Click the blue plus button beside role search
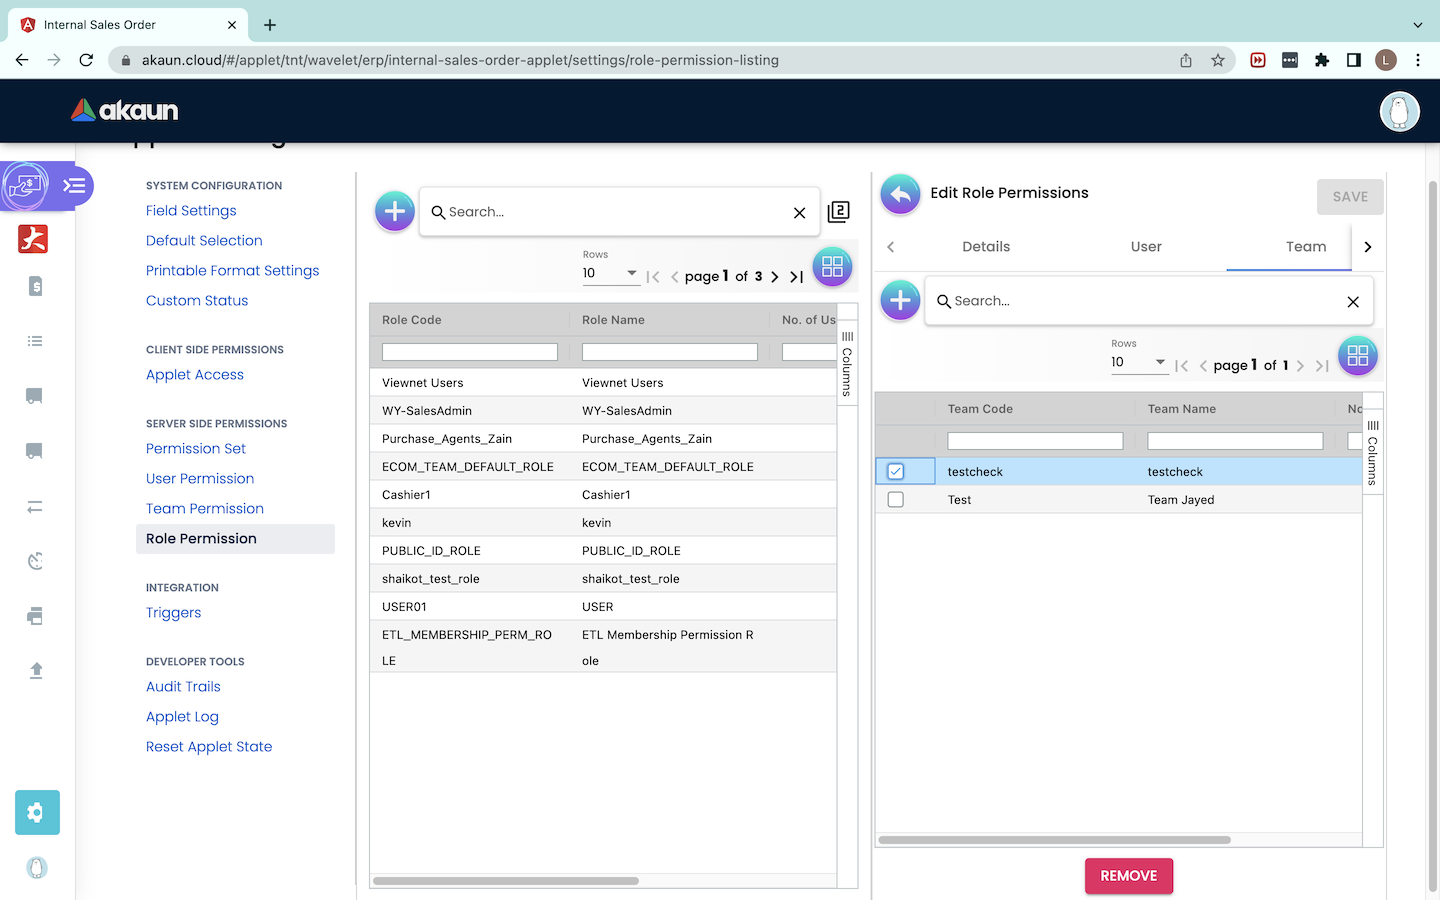This screenshot has height=900, width=1440. pyautogui.click(x=394, y=211)
